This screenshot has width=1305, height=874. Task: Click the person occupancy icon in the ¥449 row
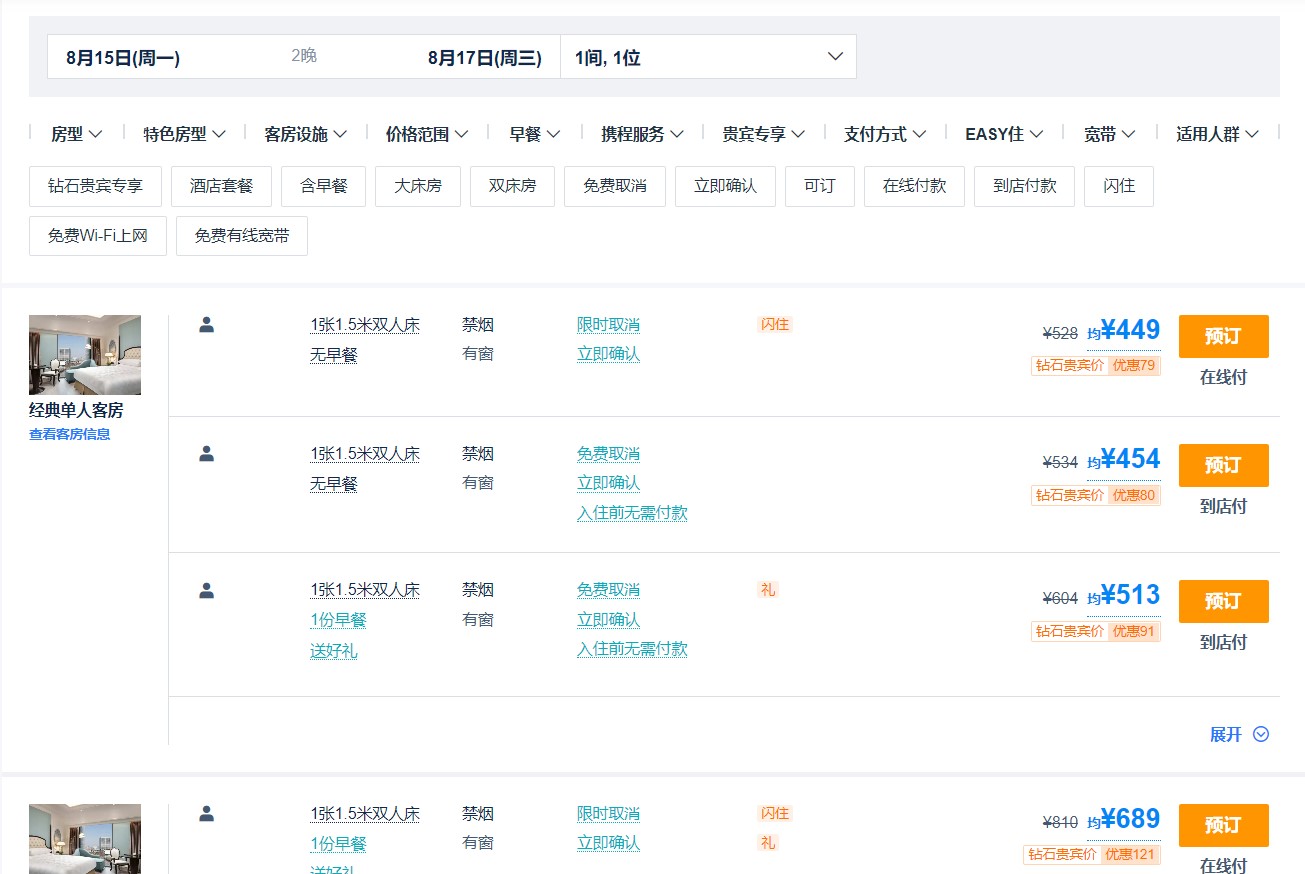[x=207, y=325]
